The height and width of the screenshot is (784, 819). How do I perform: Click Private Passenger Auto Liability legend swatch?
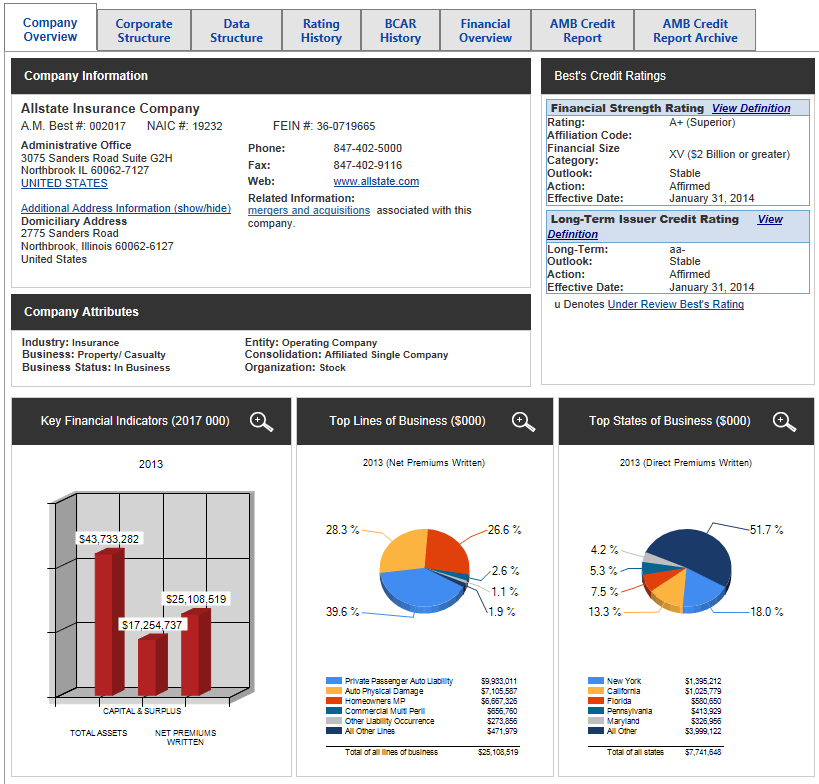click(x=334, y=681)
